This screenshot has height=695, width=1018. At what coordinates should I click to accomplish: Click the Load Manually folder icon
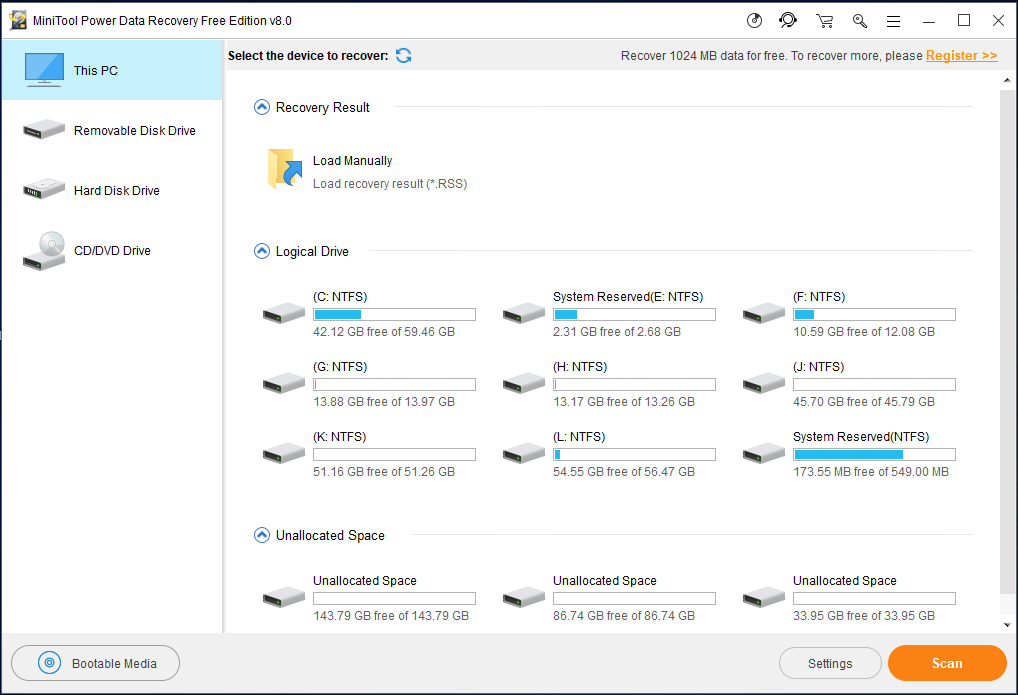point(285,169)
